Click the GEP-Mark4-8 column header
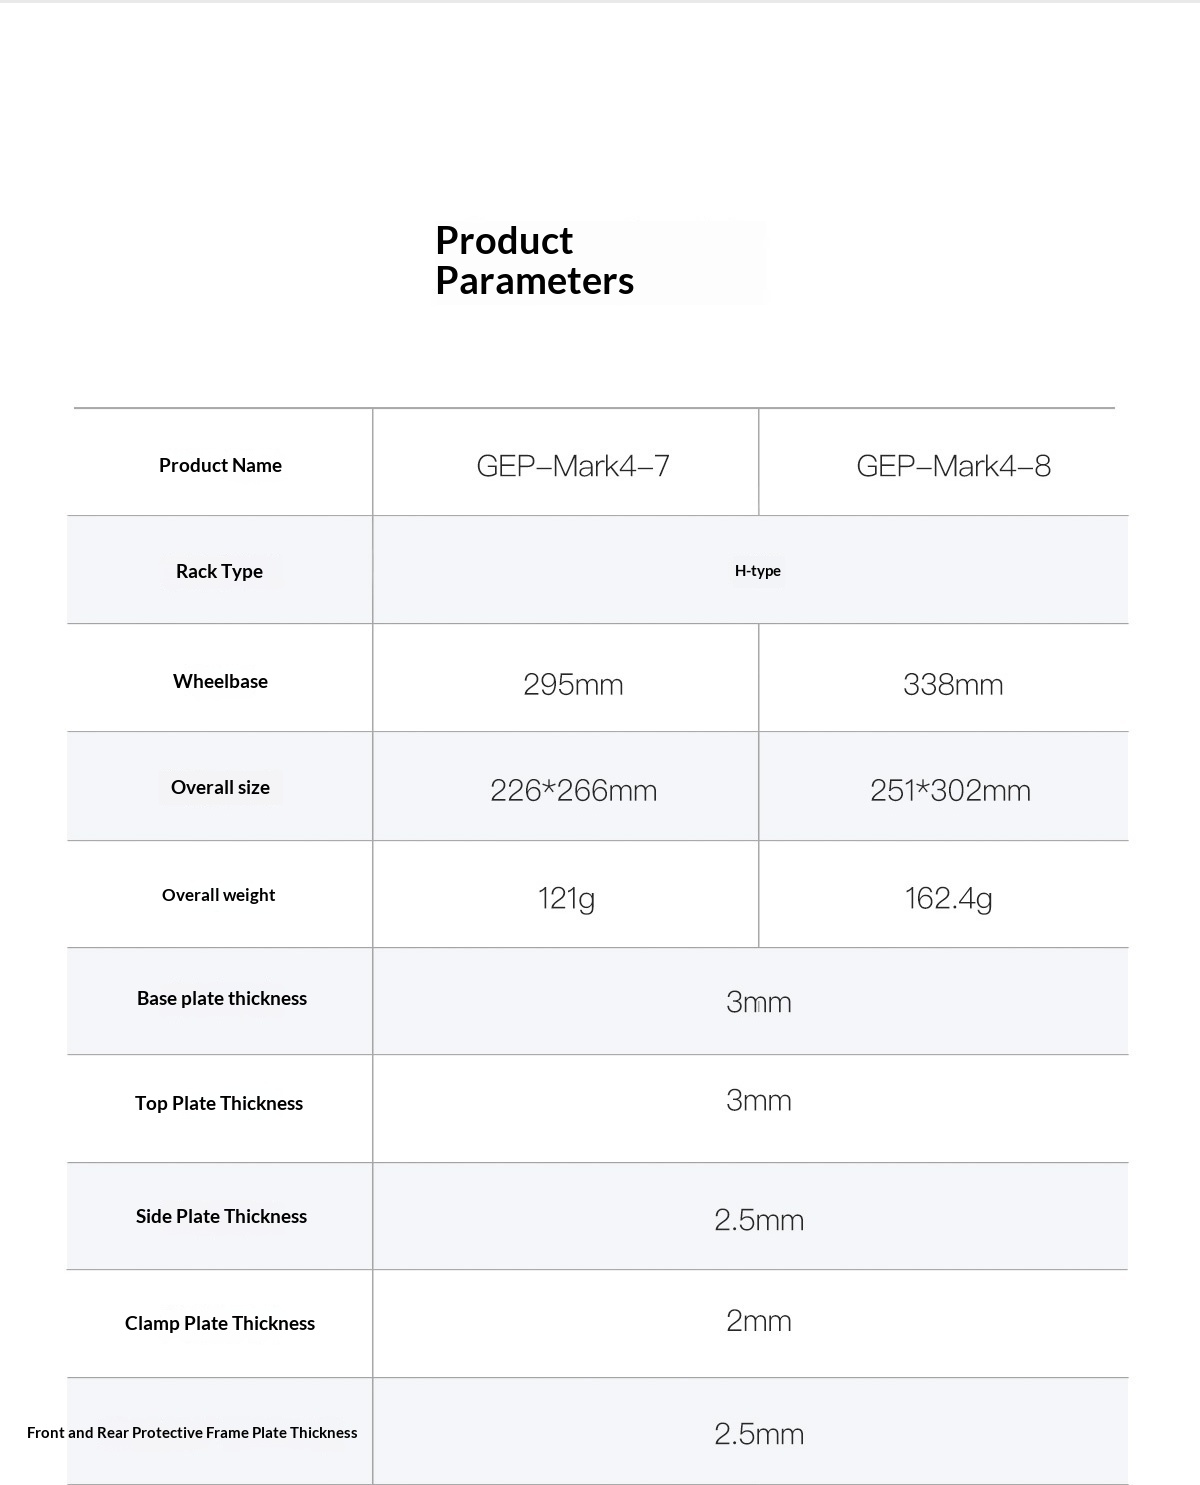Viewport: 1200px width, 1485px height. 953,466
